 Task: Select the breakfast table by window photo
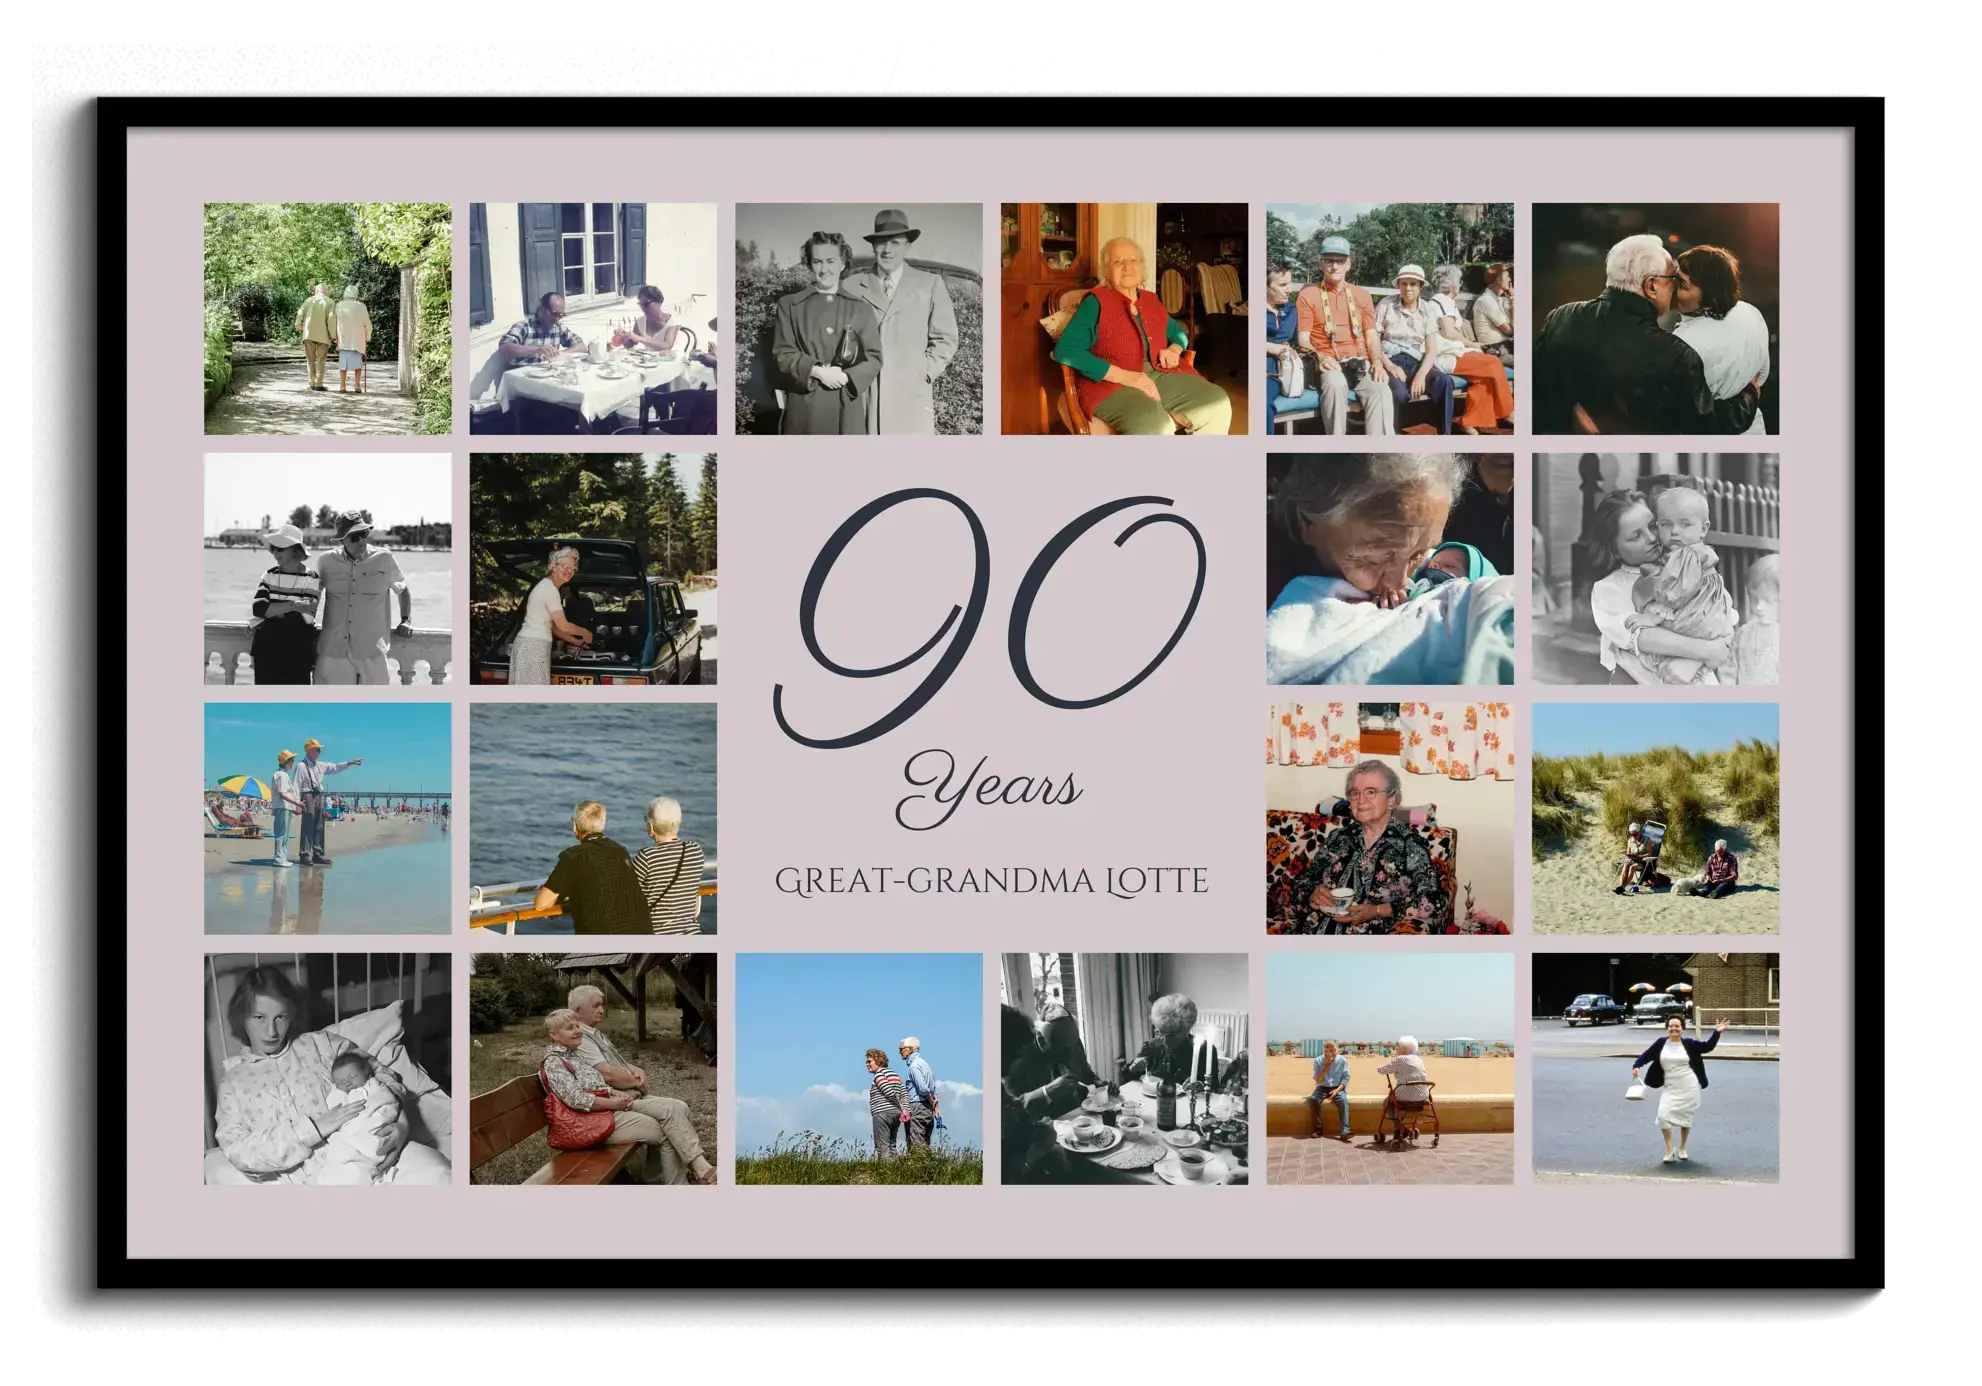[593, 318]
